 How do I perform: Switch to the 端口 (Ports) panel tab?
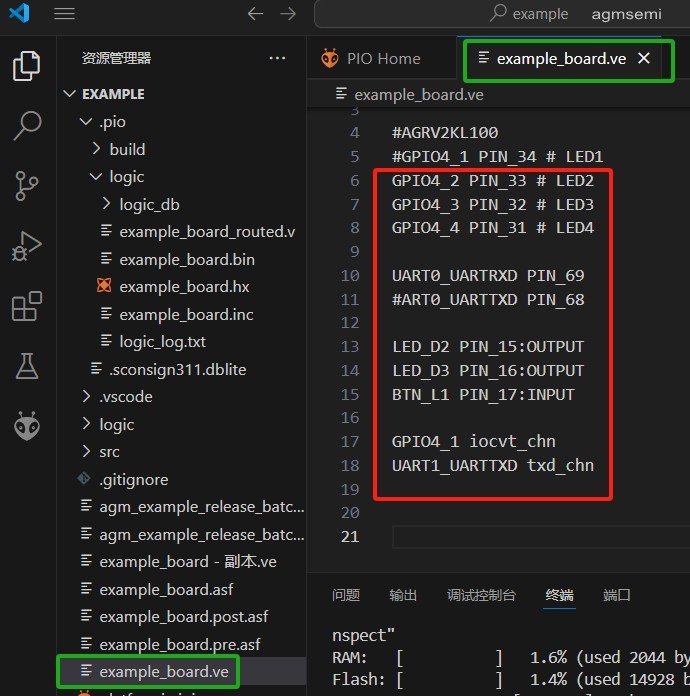(616, 595)
